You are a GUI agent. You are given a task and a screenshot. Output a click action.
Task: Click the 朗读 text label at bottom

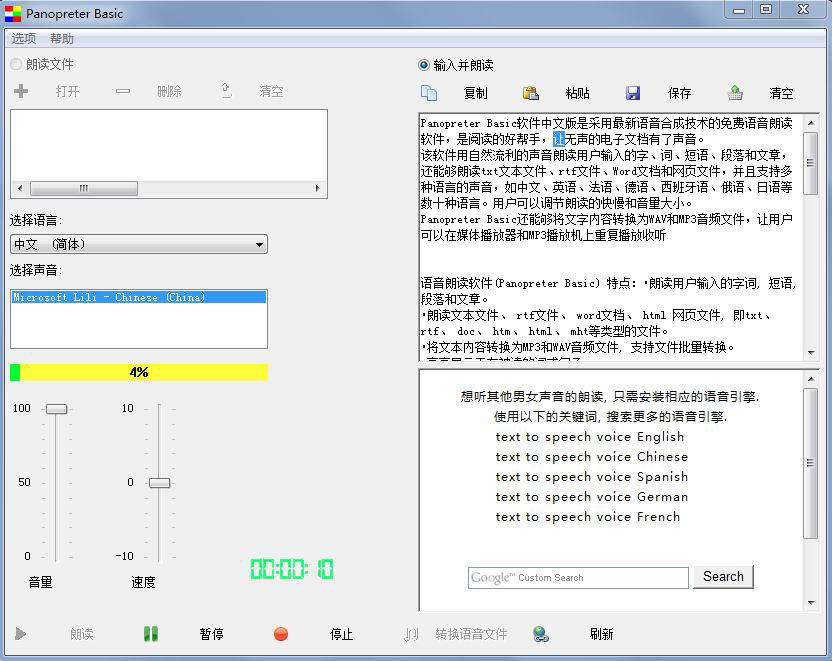(82, 634)
